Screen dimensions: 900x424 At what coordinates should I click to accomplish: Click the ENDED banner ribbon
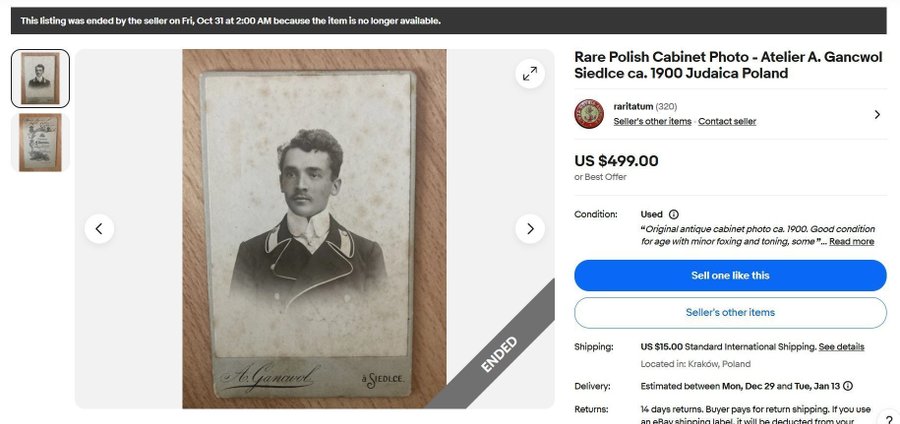[499, 354]
